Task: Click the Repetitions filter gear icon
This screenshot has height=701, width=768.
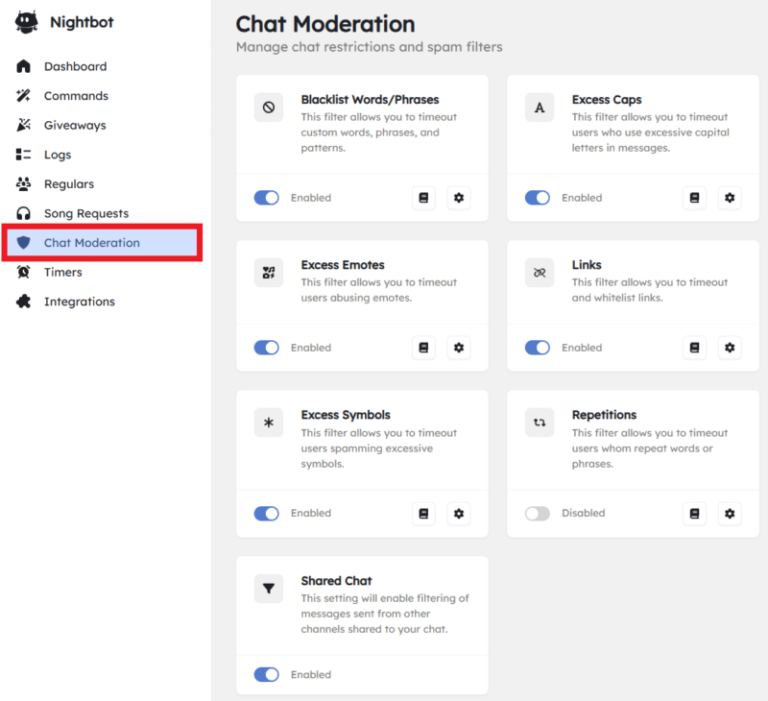Action: [x=730, y=513]
